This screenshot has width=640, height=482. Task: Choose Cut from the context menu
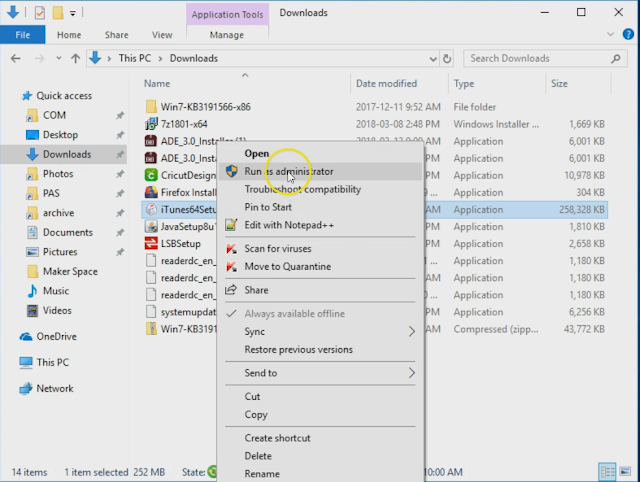click(x=252, y=397)
